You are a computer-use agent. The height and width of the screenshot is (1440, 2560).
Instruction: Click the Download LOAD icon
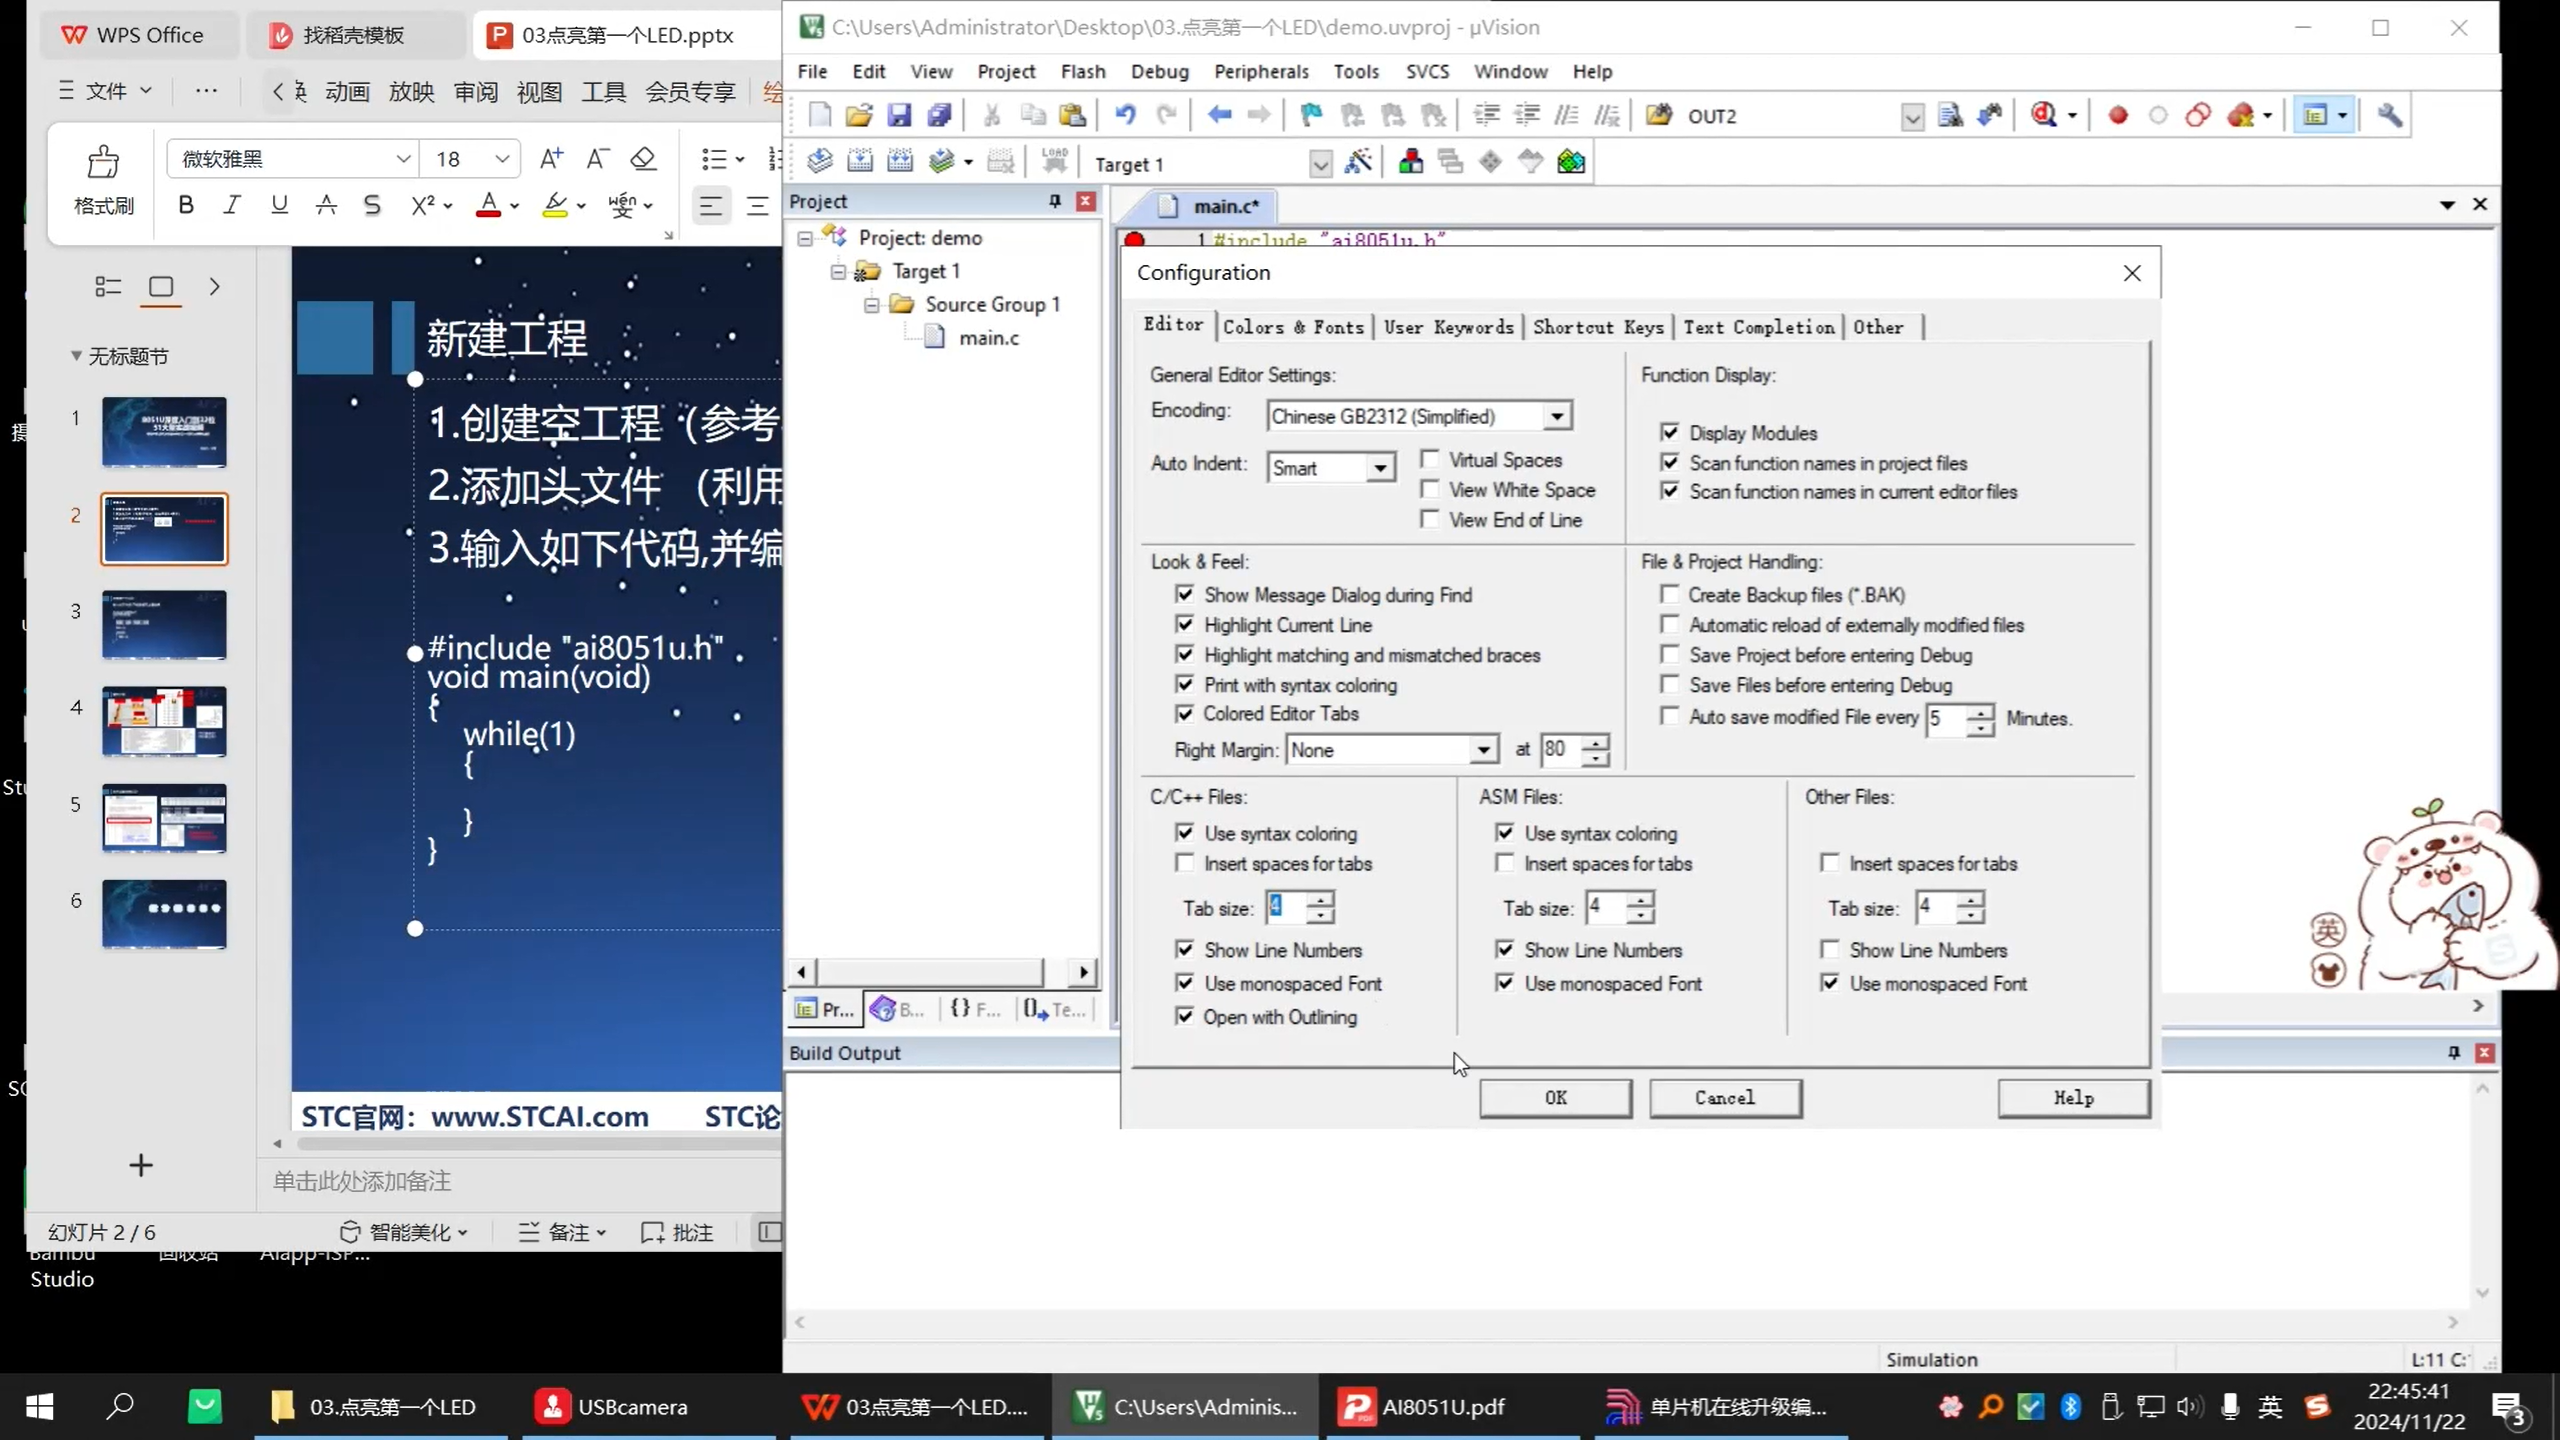point(1054,161)
